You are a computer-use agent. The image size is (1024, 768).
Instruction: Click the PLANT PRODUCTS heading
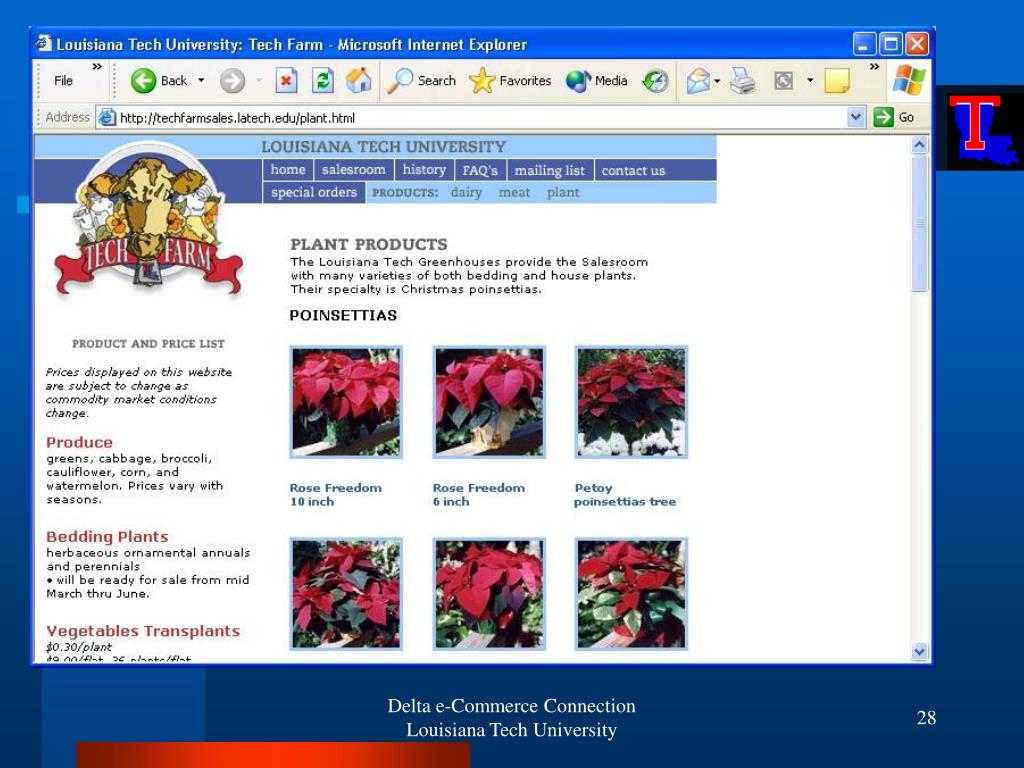tap(369, 244)
